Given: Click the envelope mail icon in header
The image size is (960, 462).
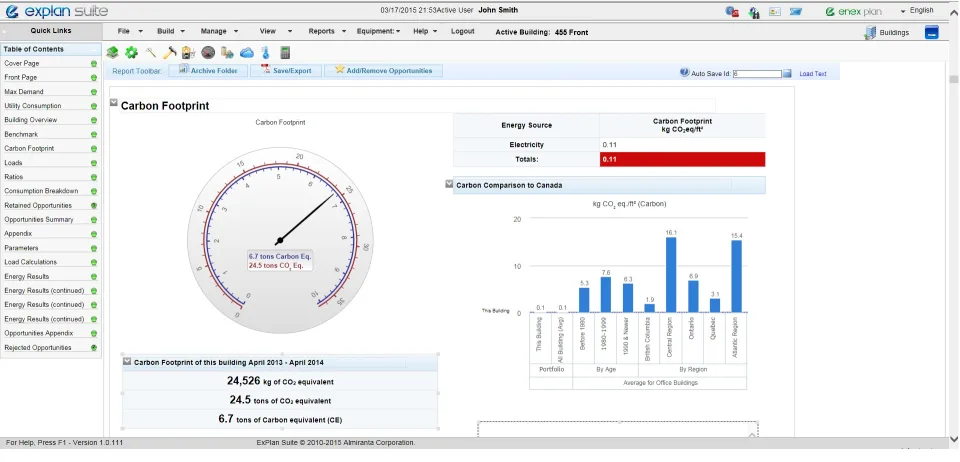Looking at the screenshot, I should 795,12.
